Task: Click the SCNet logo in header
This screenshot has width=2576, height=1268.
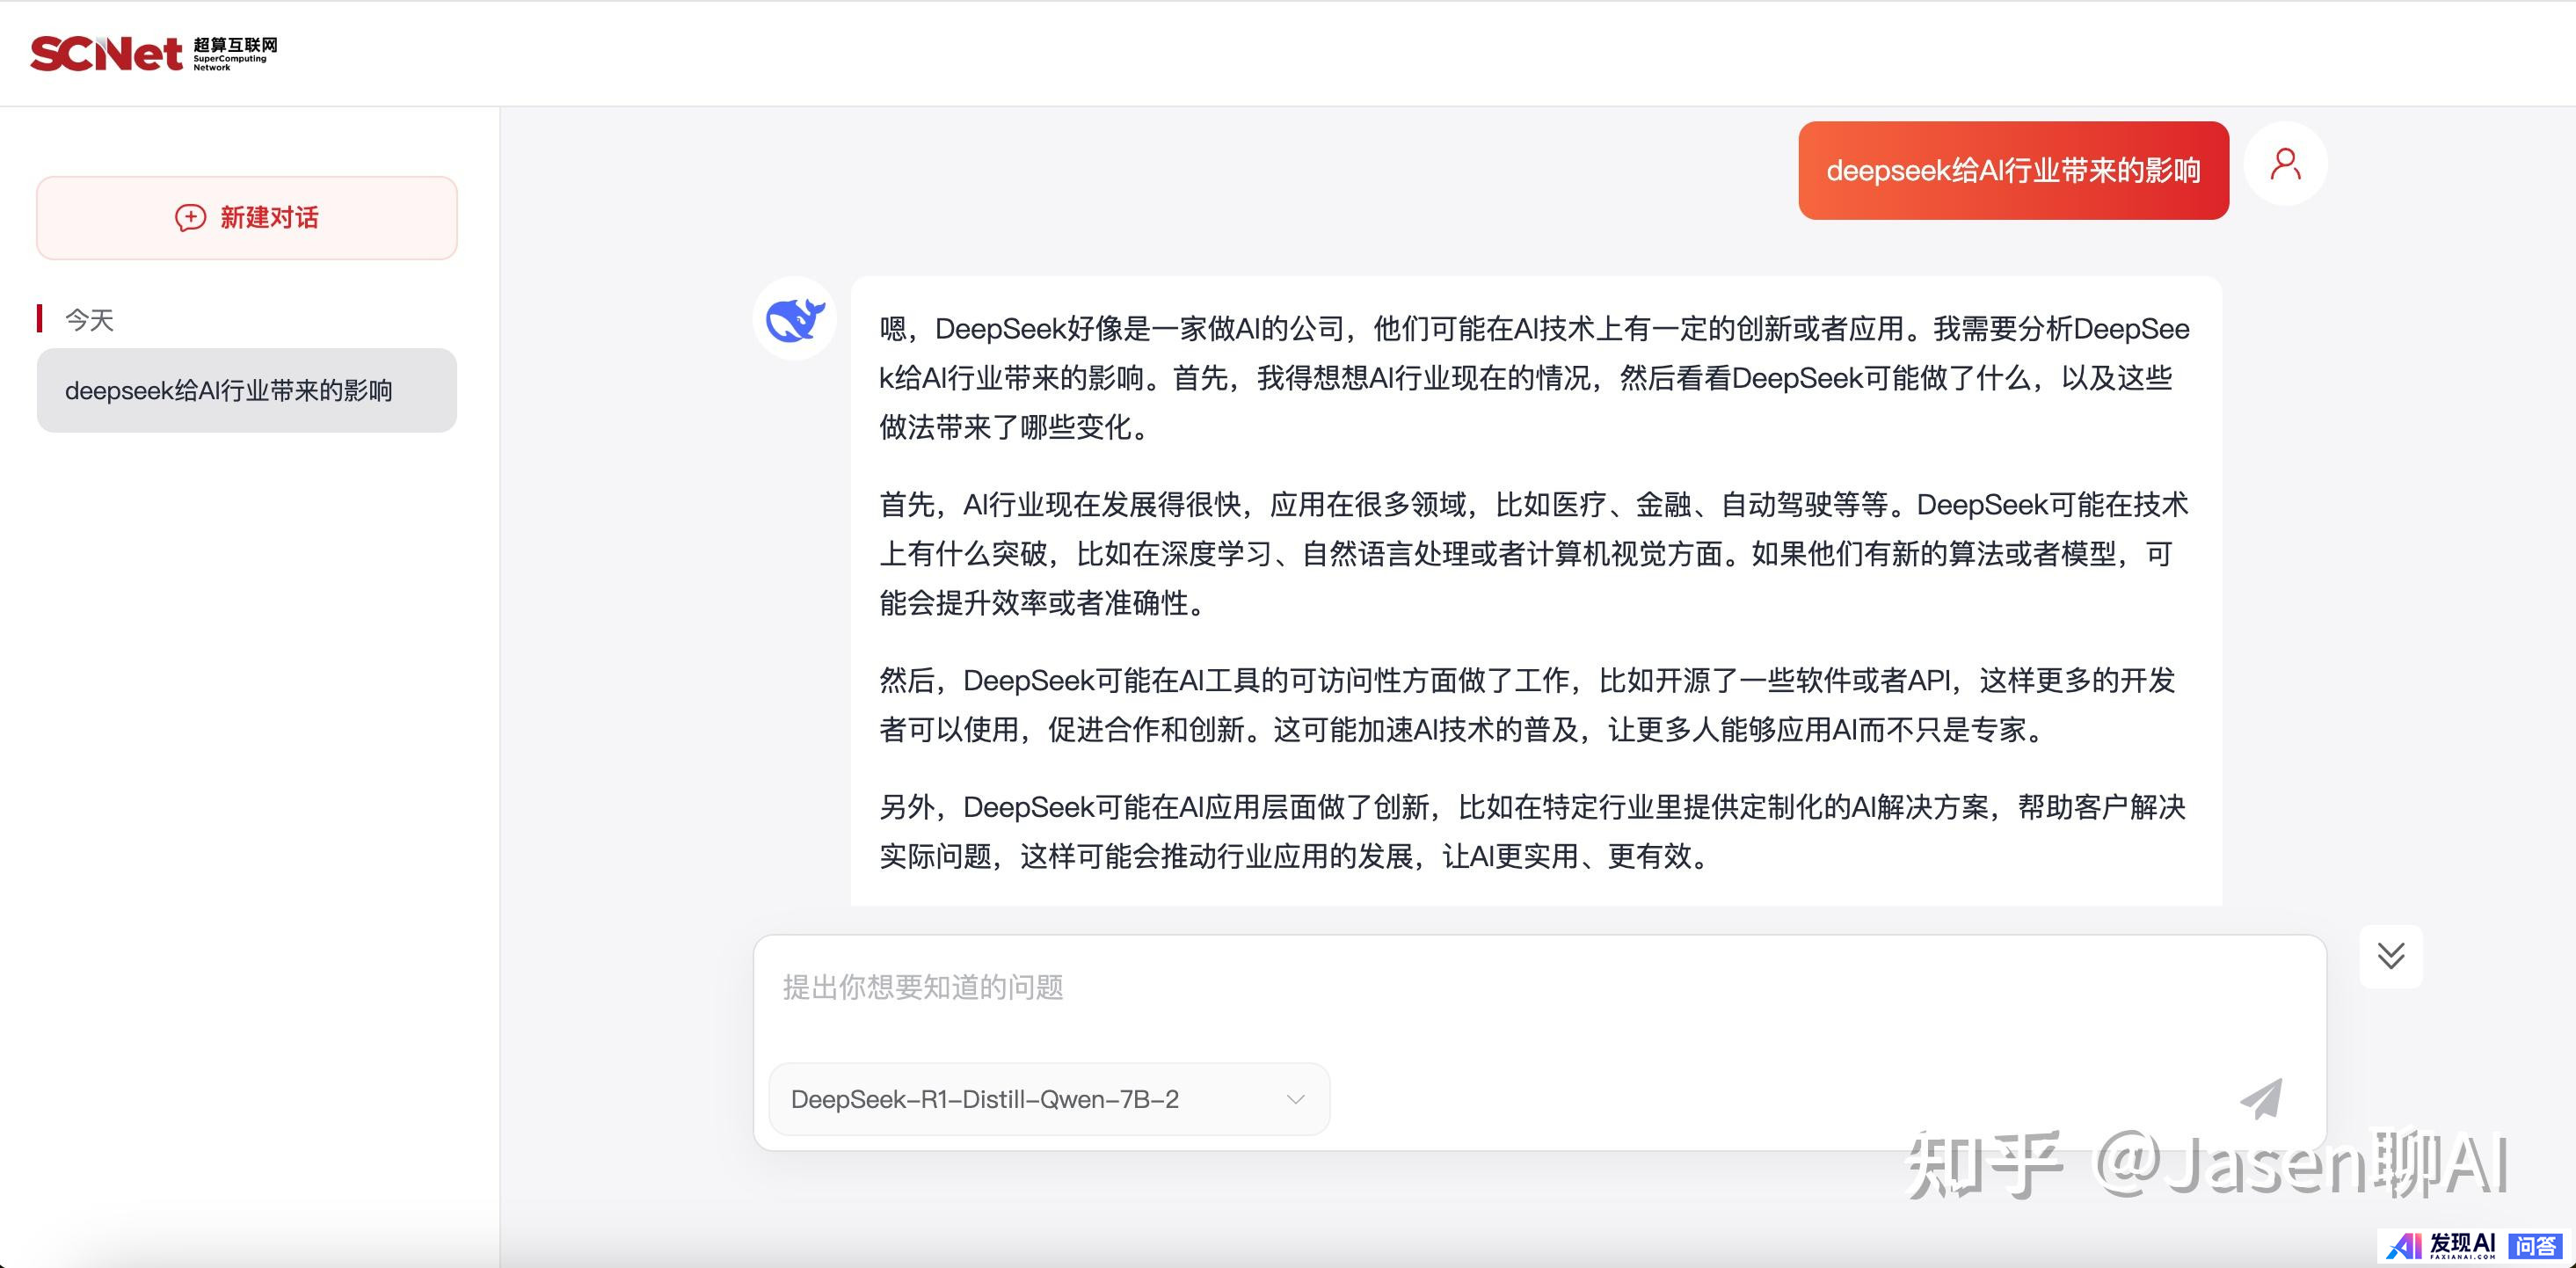Action: [x=106, y=53]
